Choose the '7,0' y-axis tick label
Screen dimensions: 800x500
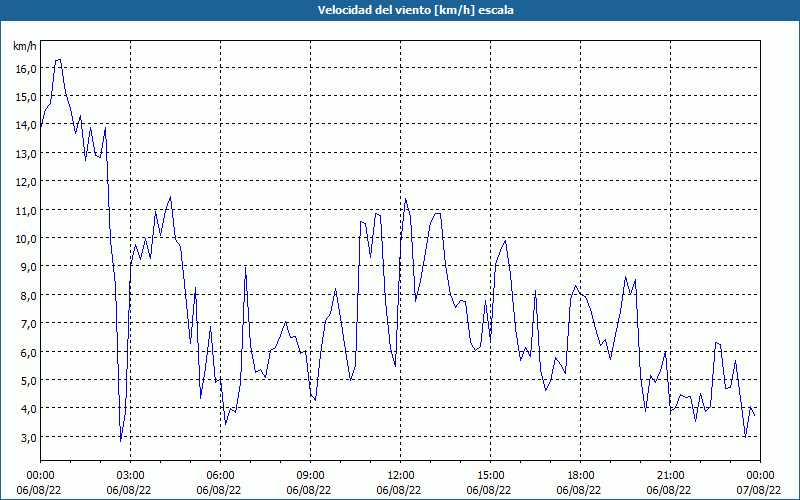coord(28,324)
